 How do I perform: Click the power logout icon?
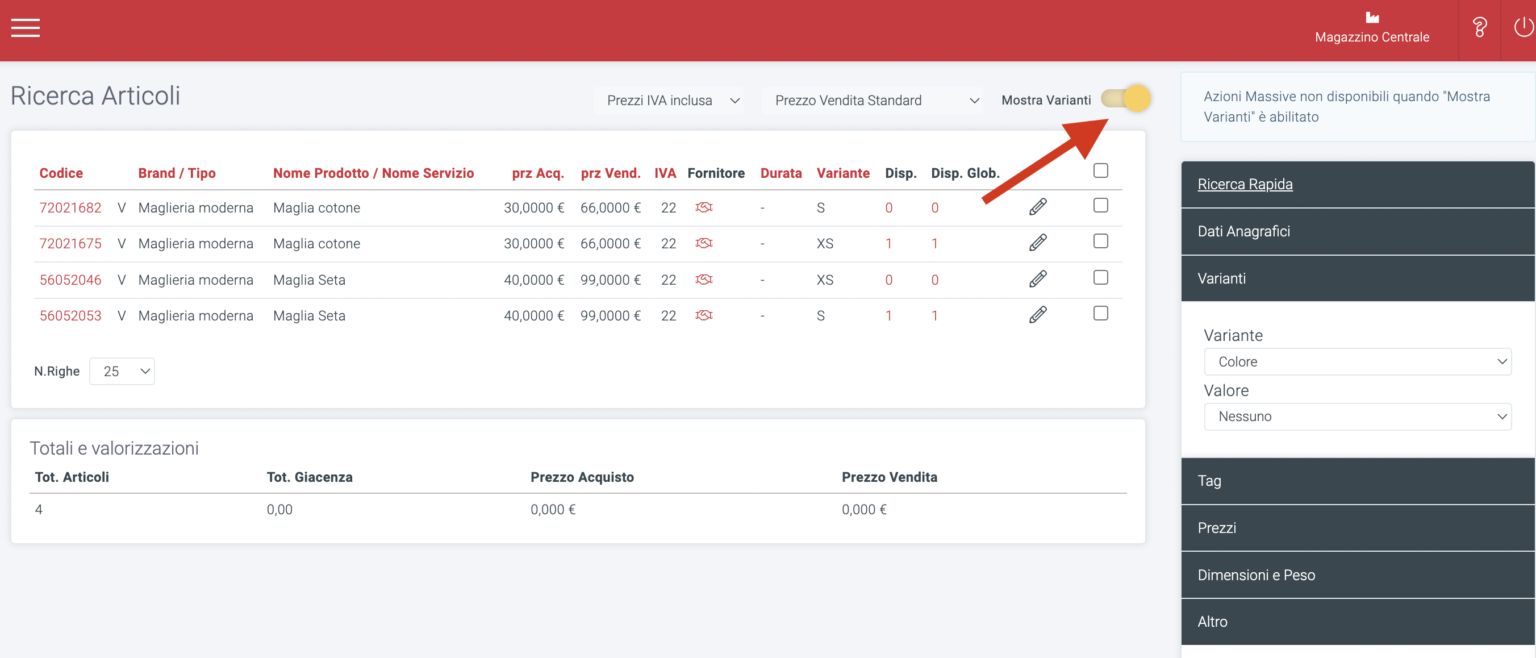tap(1523, 28)
